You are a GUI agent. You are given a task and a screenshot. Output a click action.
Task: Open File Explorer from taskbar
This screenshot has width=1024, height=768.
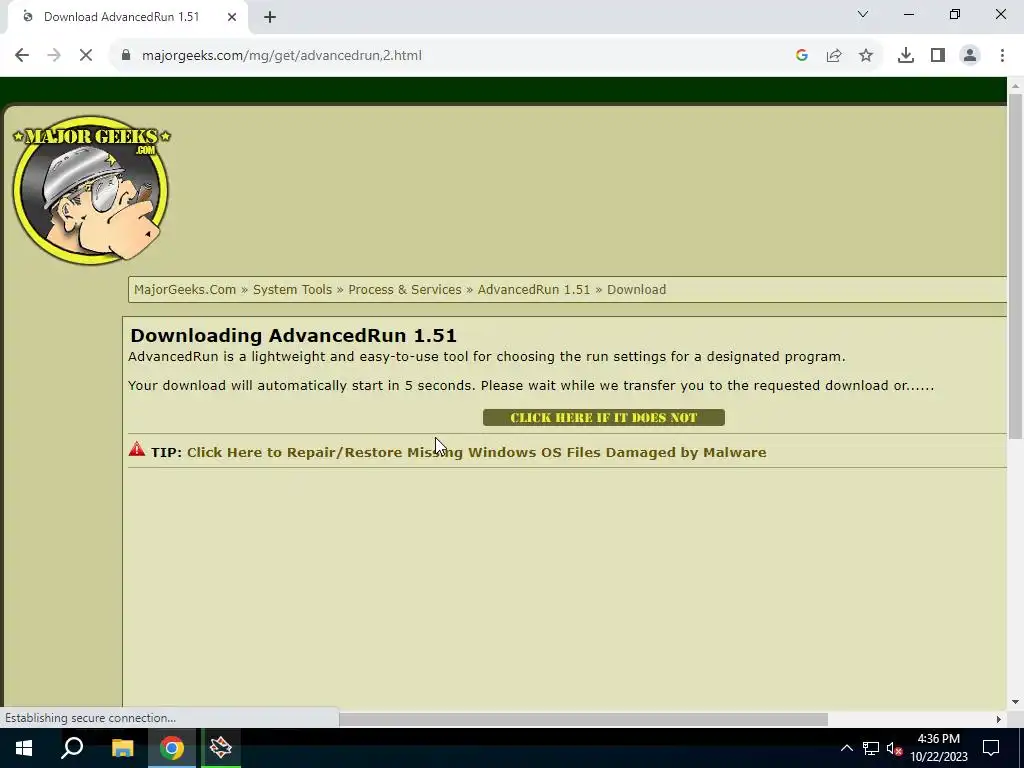(122, 748)
